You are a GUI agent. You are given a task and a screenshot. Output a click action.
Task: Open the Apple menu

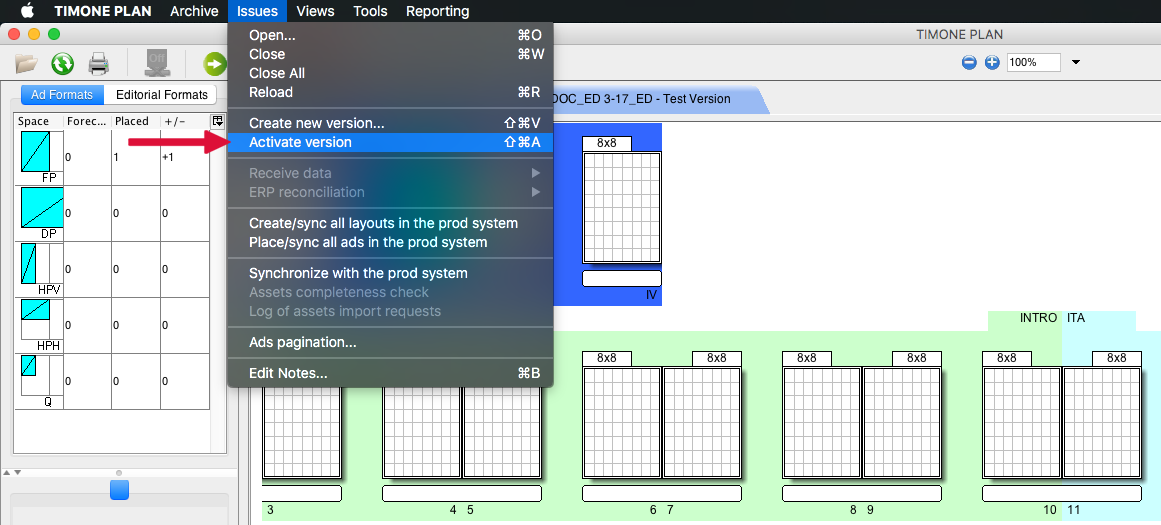coord(27,11)
